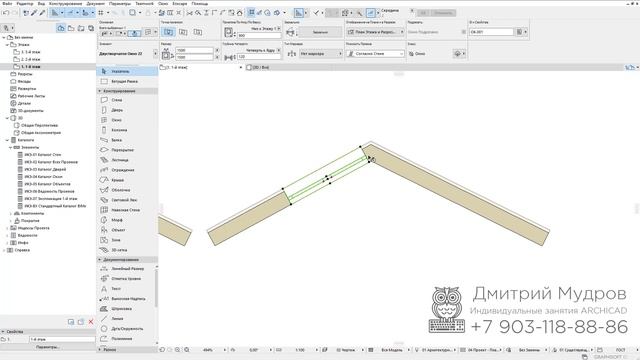
Task: Select the Beam (Балка) tool
Action: click(x=127, y=140)
